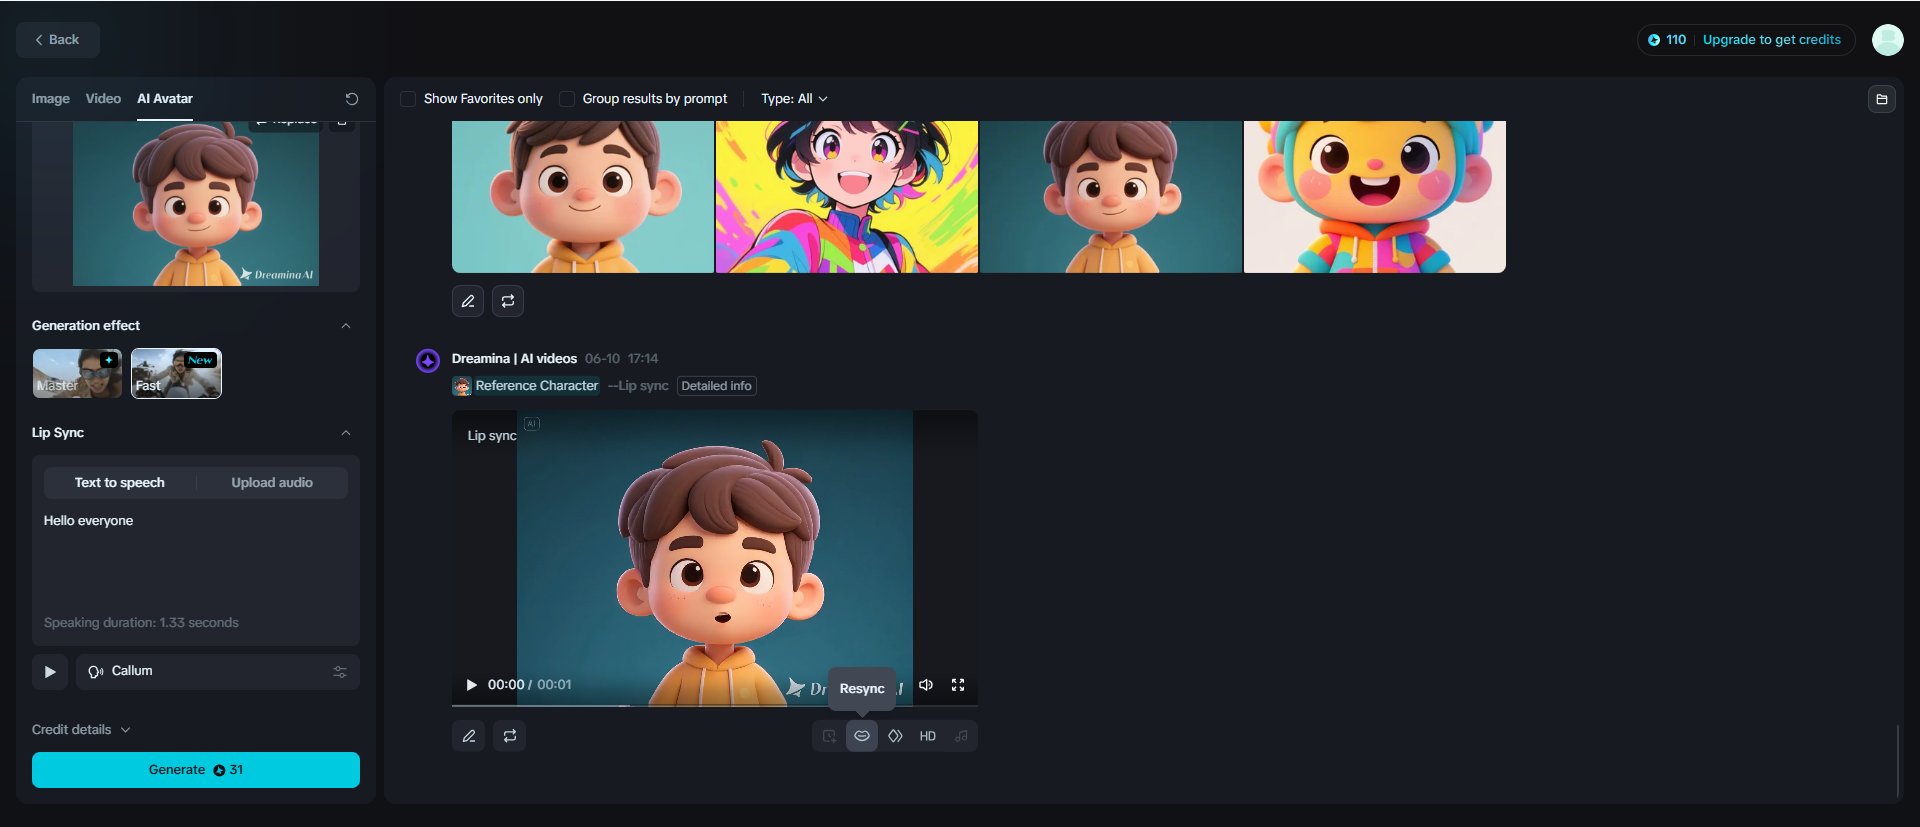Click the Reference Character label
This screenshot has height=827, width=1920.
point(537,386)
